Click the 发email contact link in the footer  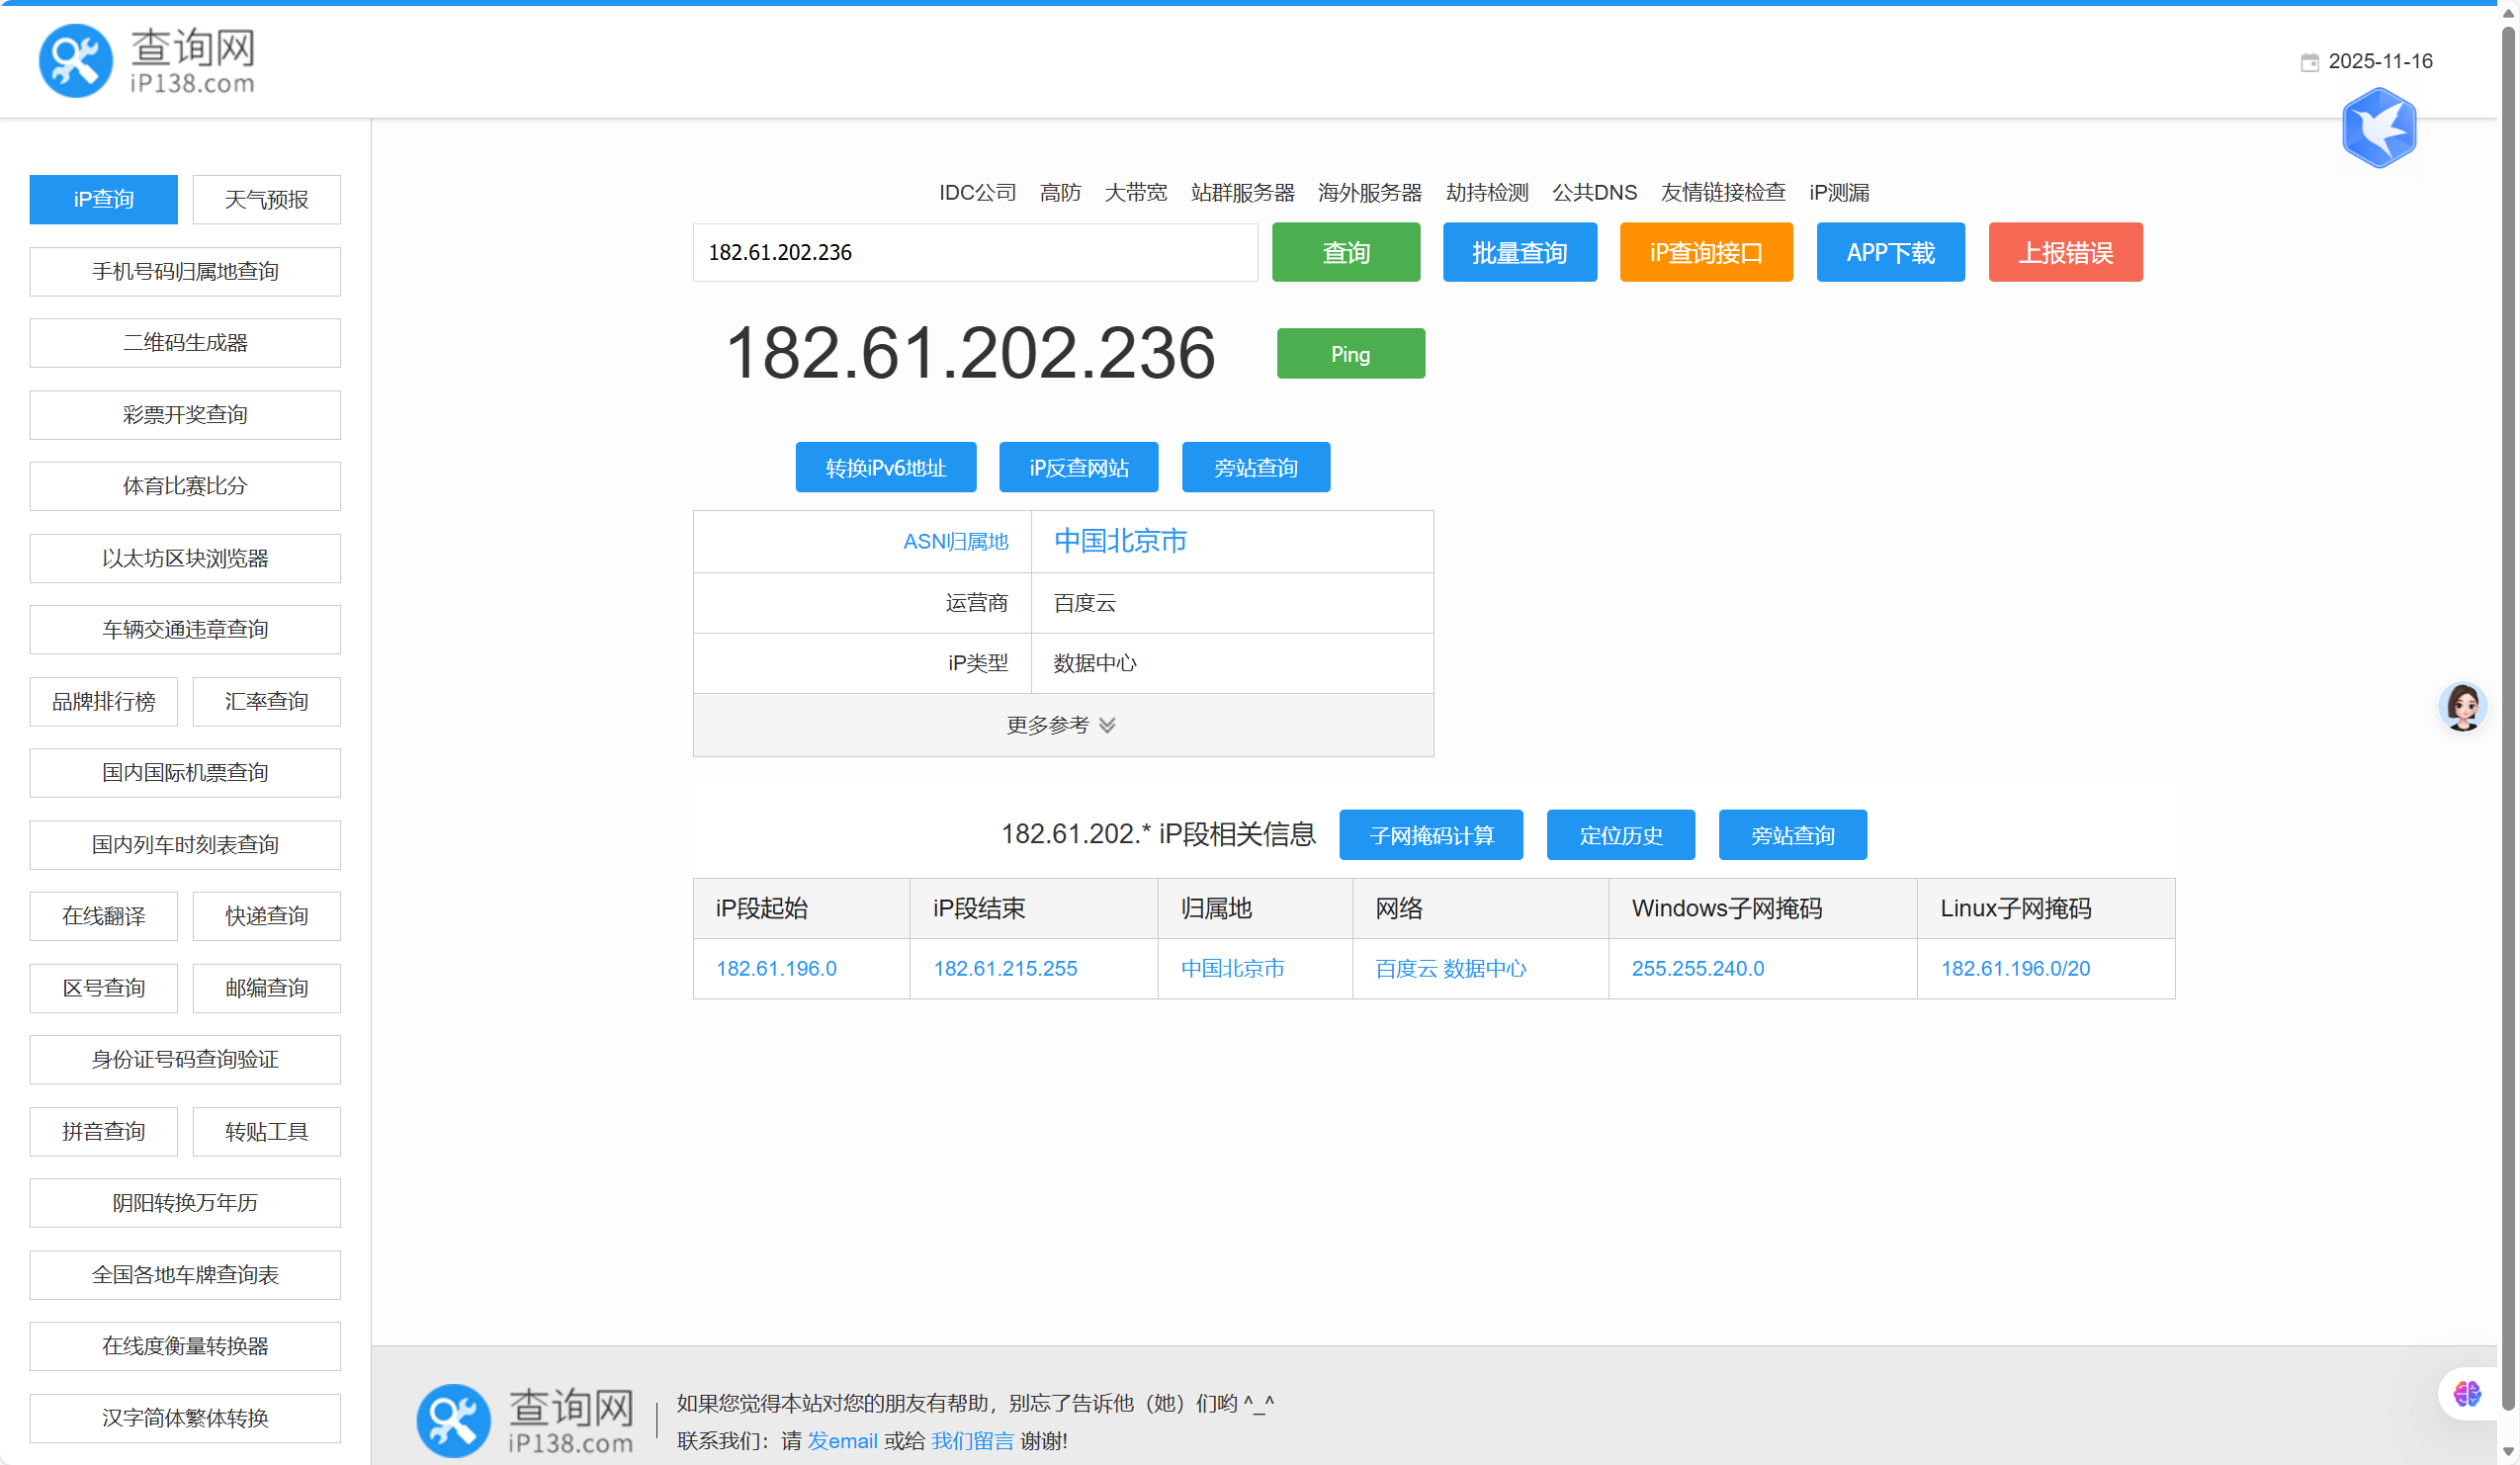point(842,1440)
